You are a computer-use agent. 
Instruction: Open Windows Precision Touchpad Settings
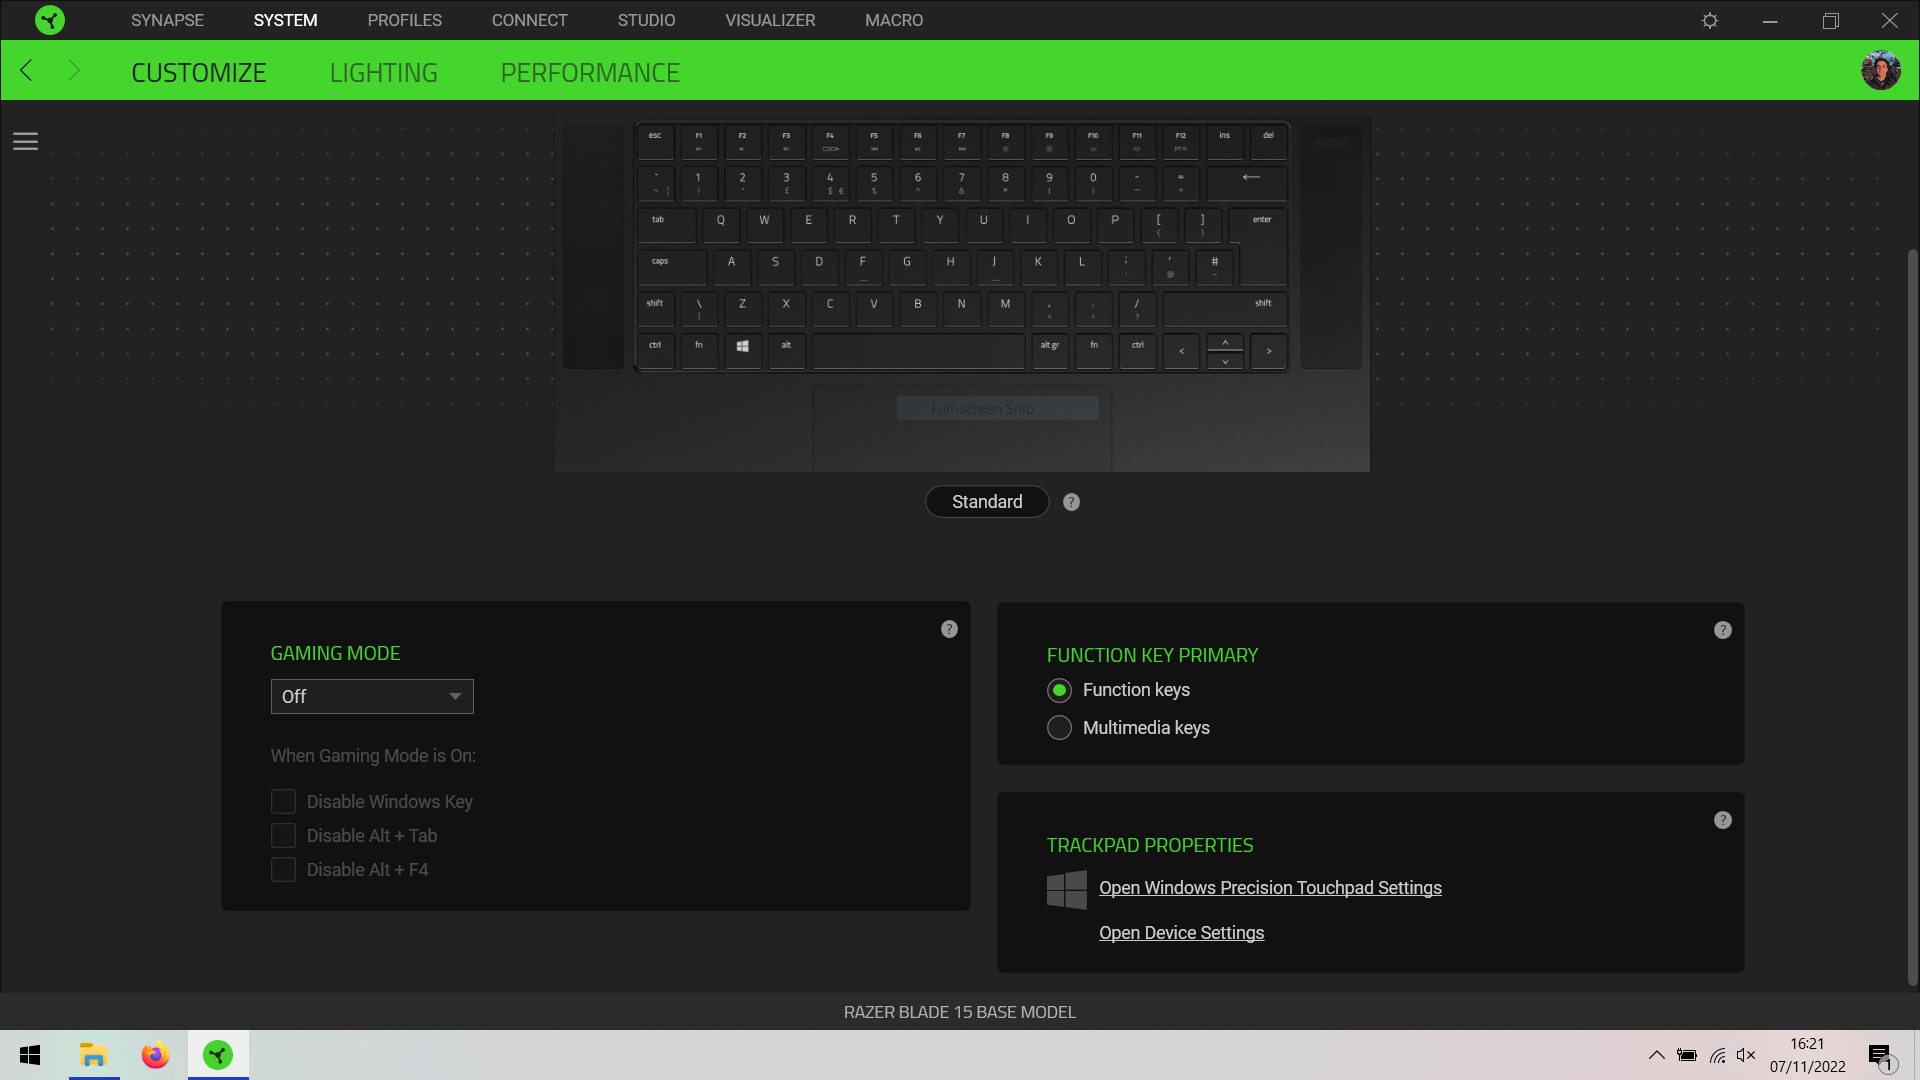click(1270, 887)
